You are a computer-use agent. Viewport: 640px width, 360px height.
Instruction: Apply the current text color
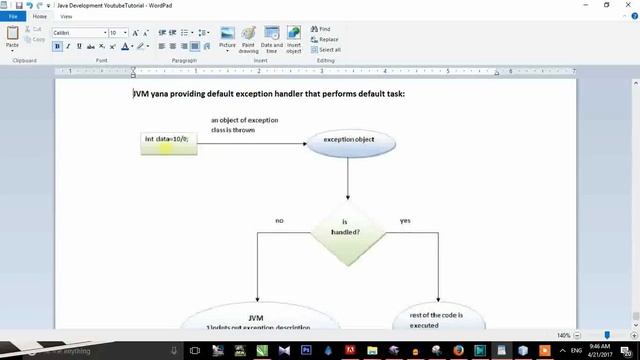(x=125, y=47)
